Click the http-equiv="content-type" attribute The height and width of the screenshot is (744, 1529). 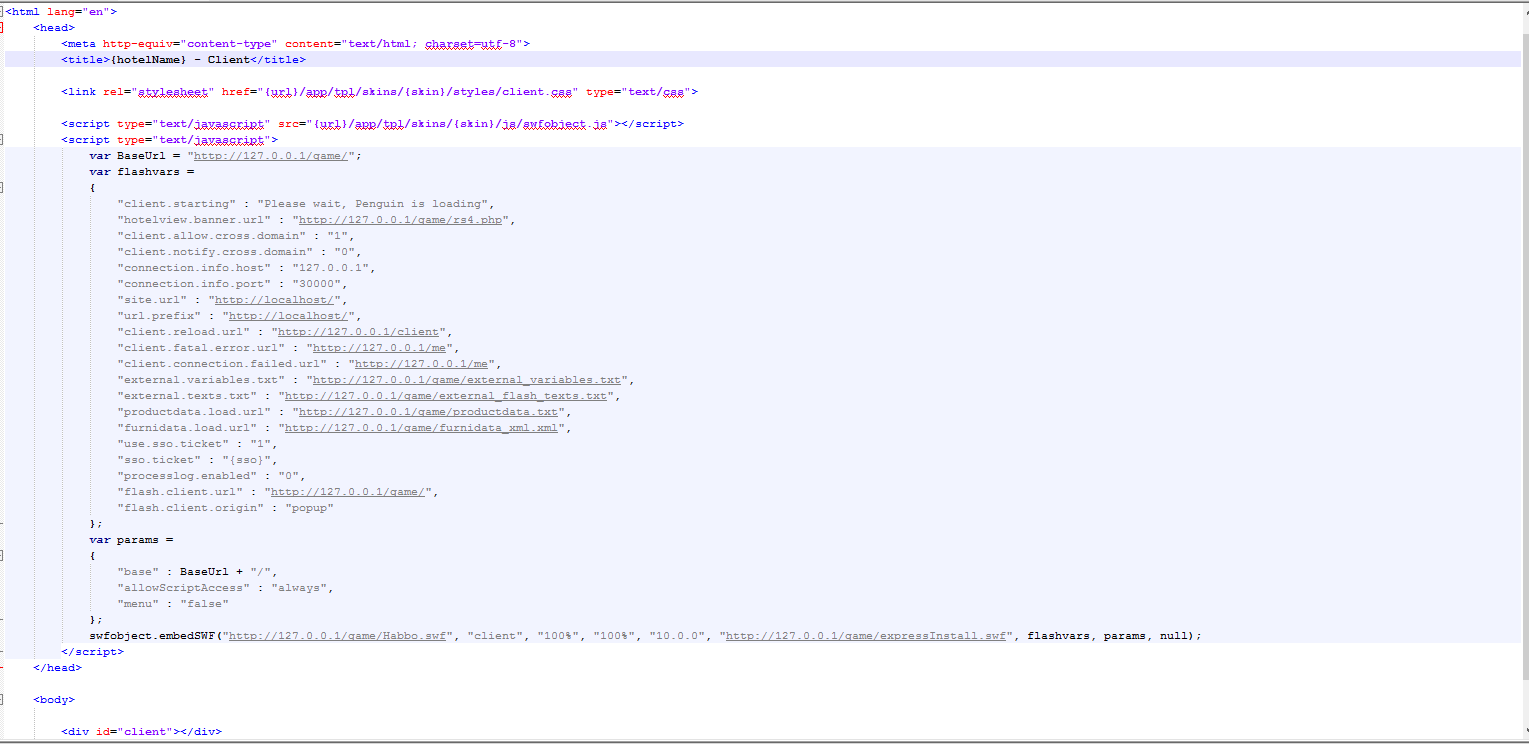[x=190, y=44]
